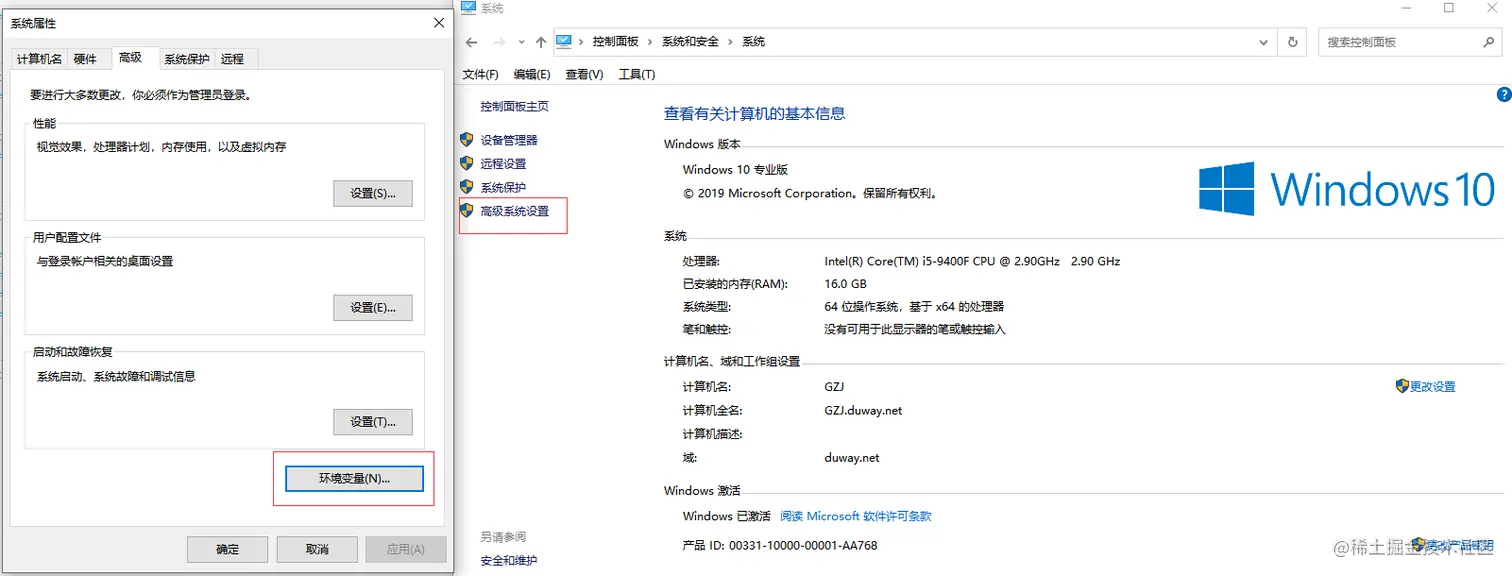Click the shield icon beside 系统保护
The width and height of the screenshot is (1512, 576).
pos(466,187)
